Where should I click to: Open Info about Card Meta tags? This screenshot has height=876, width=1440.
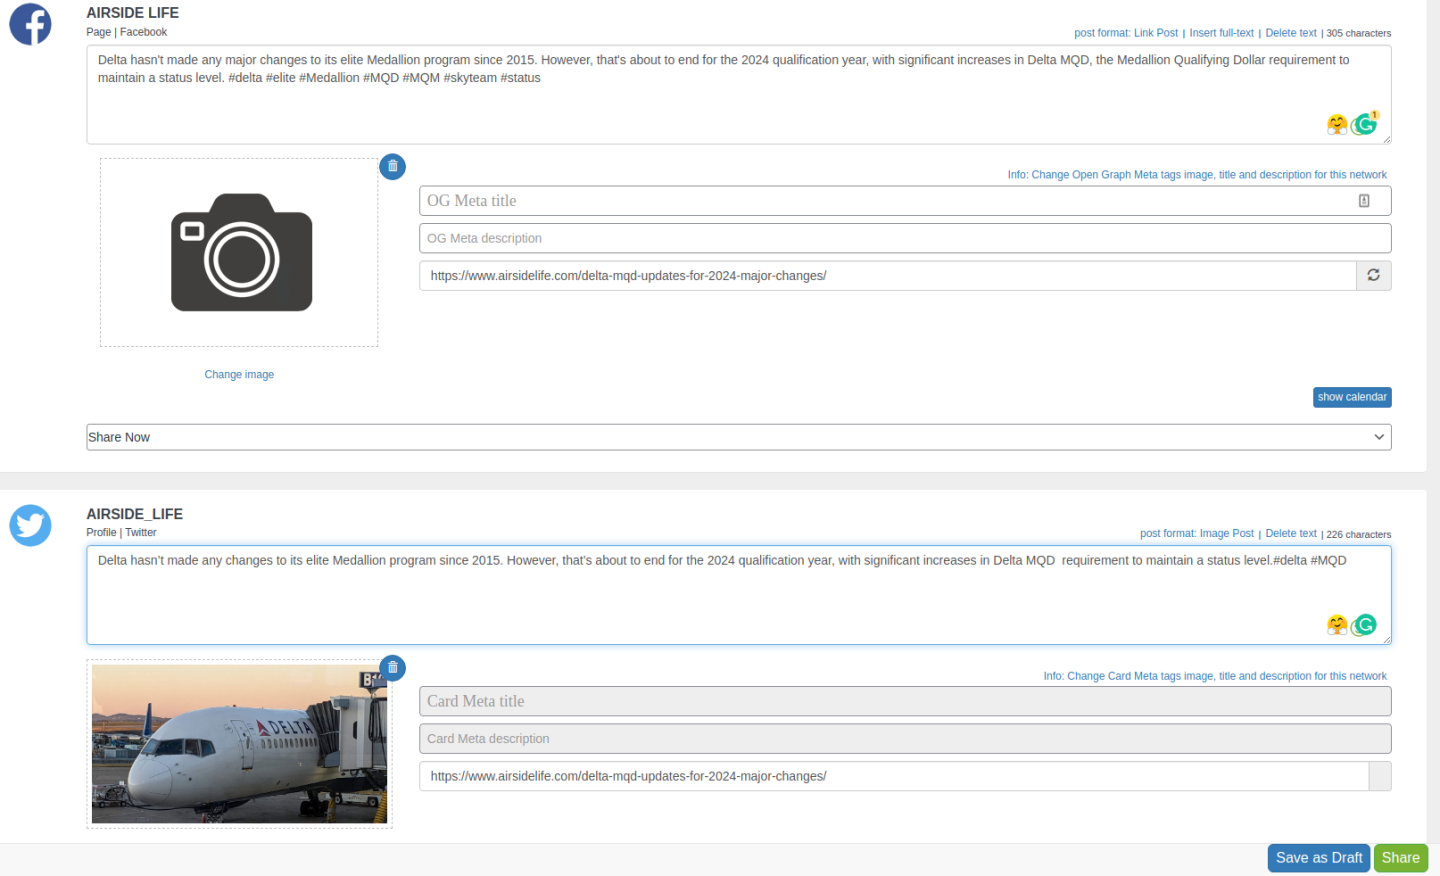click(1215, 676)
